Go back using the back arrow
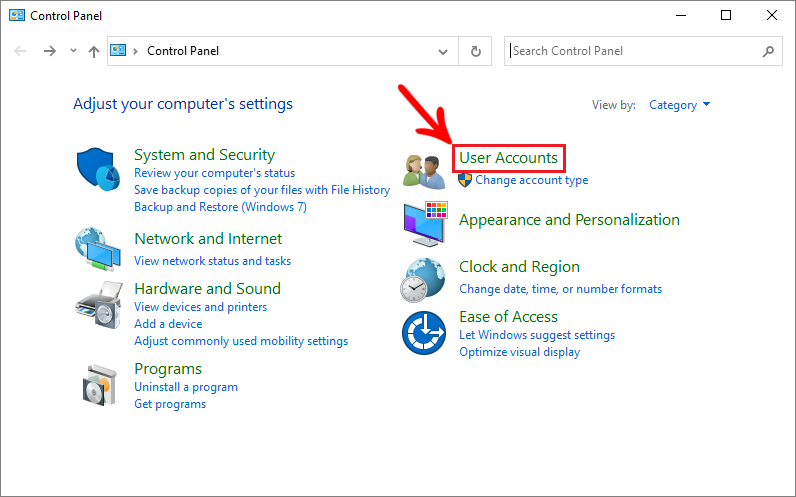 [20, 51]
